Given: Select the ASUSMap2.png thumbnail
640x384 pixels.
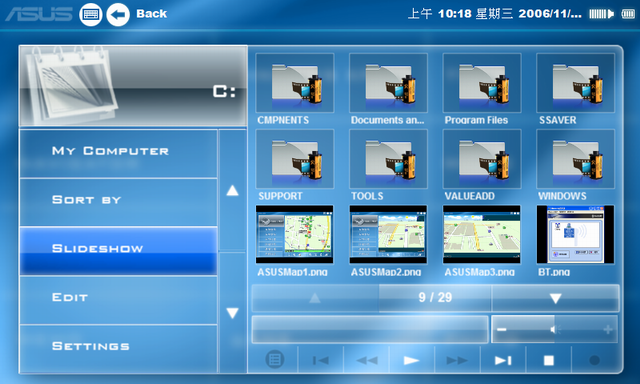Looking at the screenshot, I should tap(388, 235).
